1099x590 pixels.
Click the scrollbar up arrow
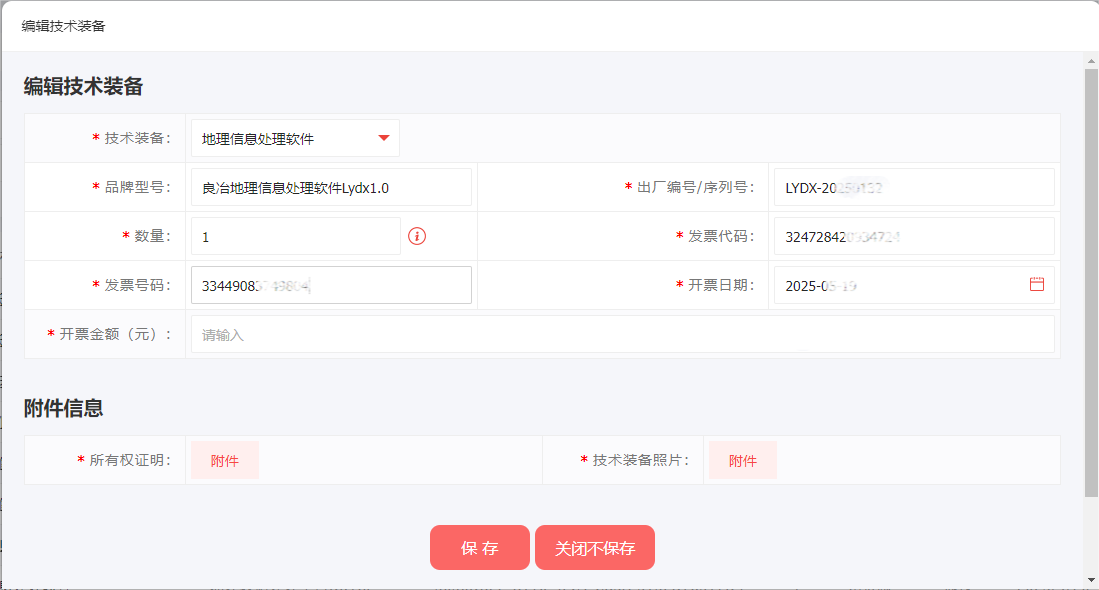(1091, 61)
